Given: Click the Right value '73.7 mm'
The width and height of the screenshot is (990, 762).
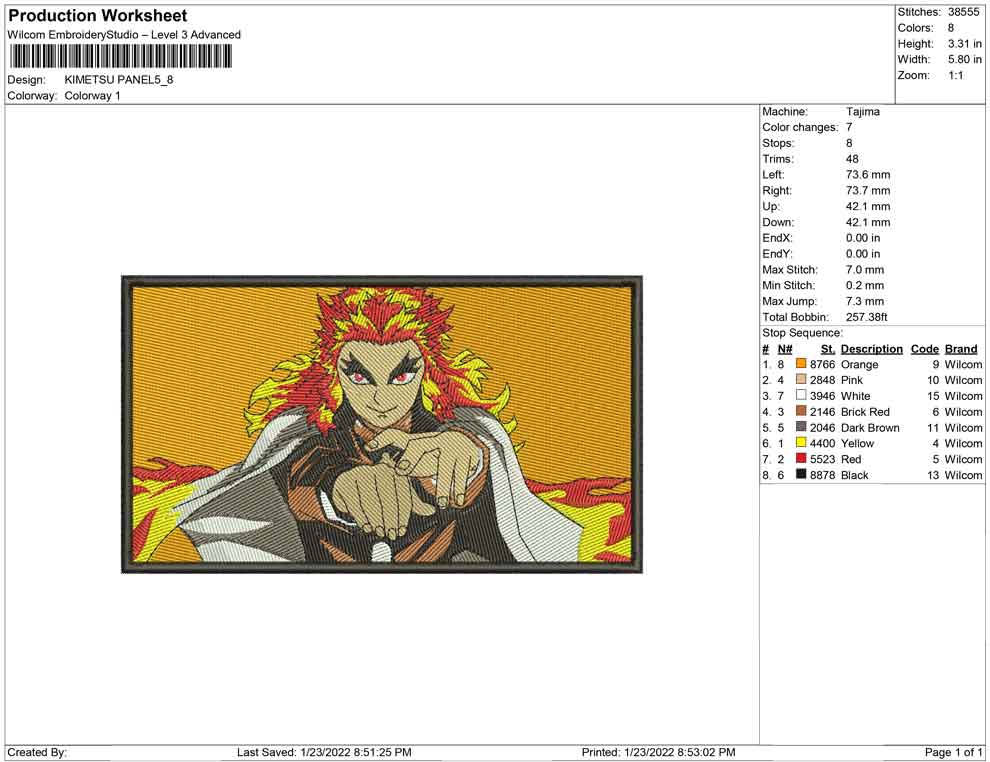Looking at the screenshot, I should point(868,191).
